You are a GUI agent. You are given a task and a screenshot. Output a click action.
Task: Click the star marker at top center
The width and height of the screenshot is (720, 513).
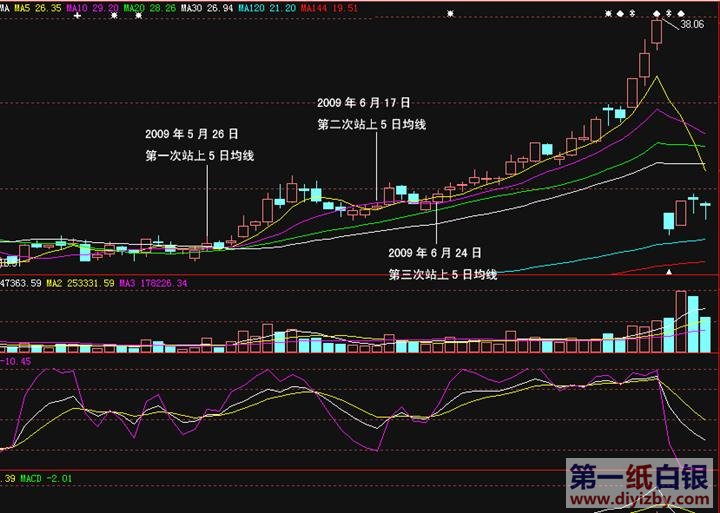coord(450,13)
